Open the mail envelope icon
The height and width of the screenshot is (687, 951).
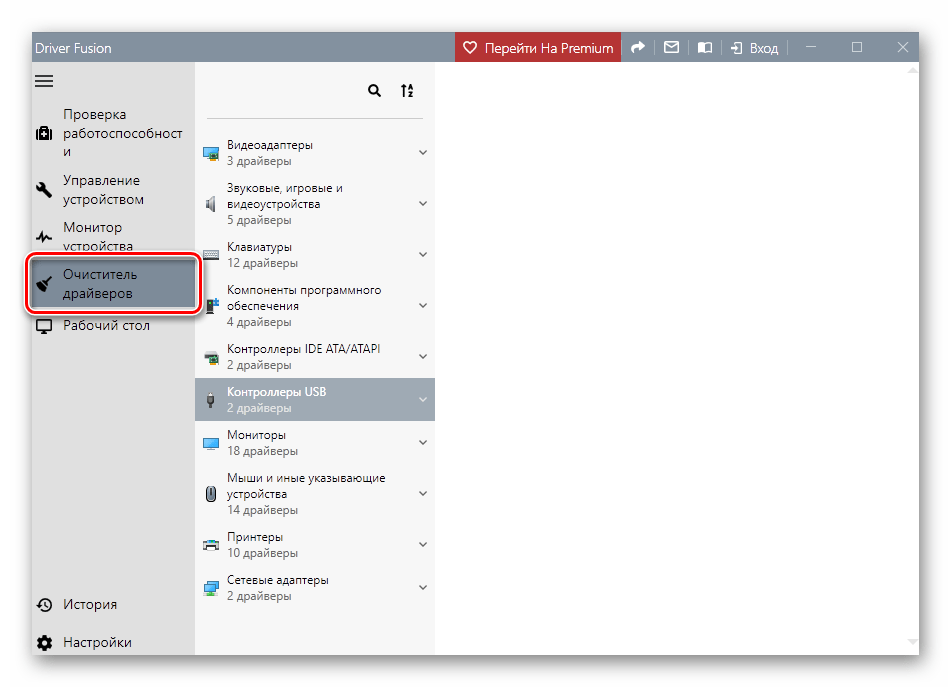pos(671,47)
